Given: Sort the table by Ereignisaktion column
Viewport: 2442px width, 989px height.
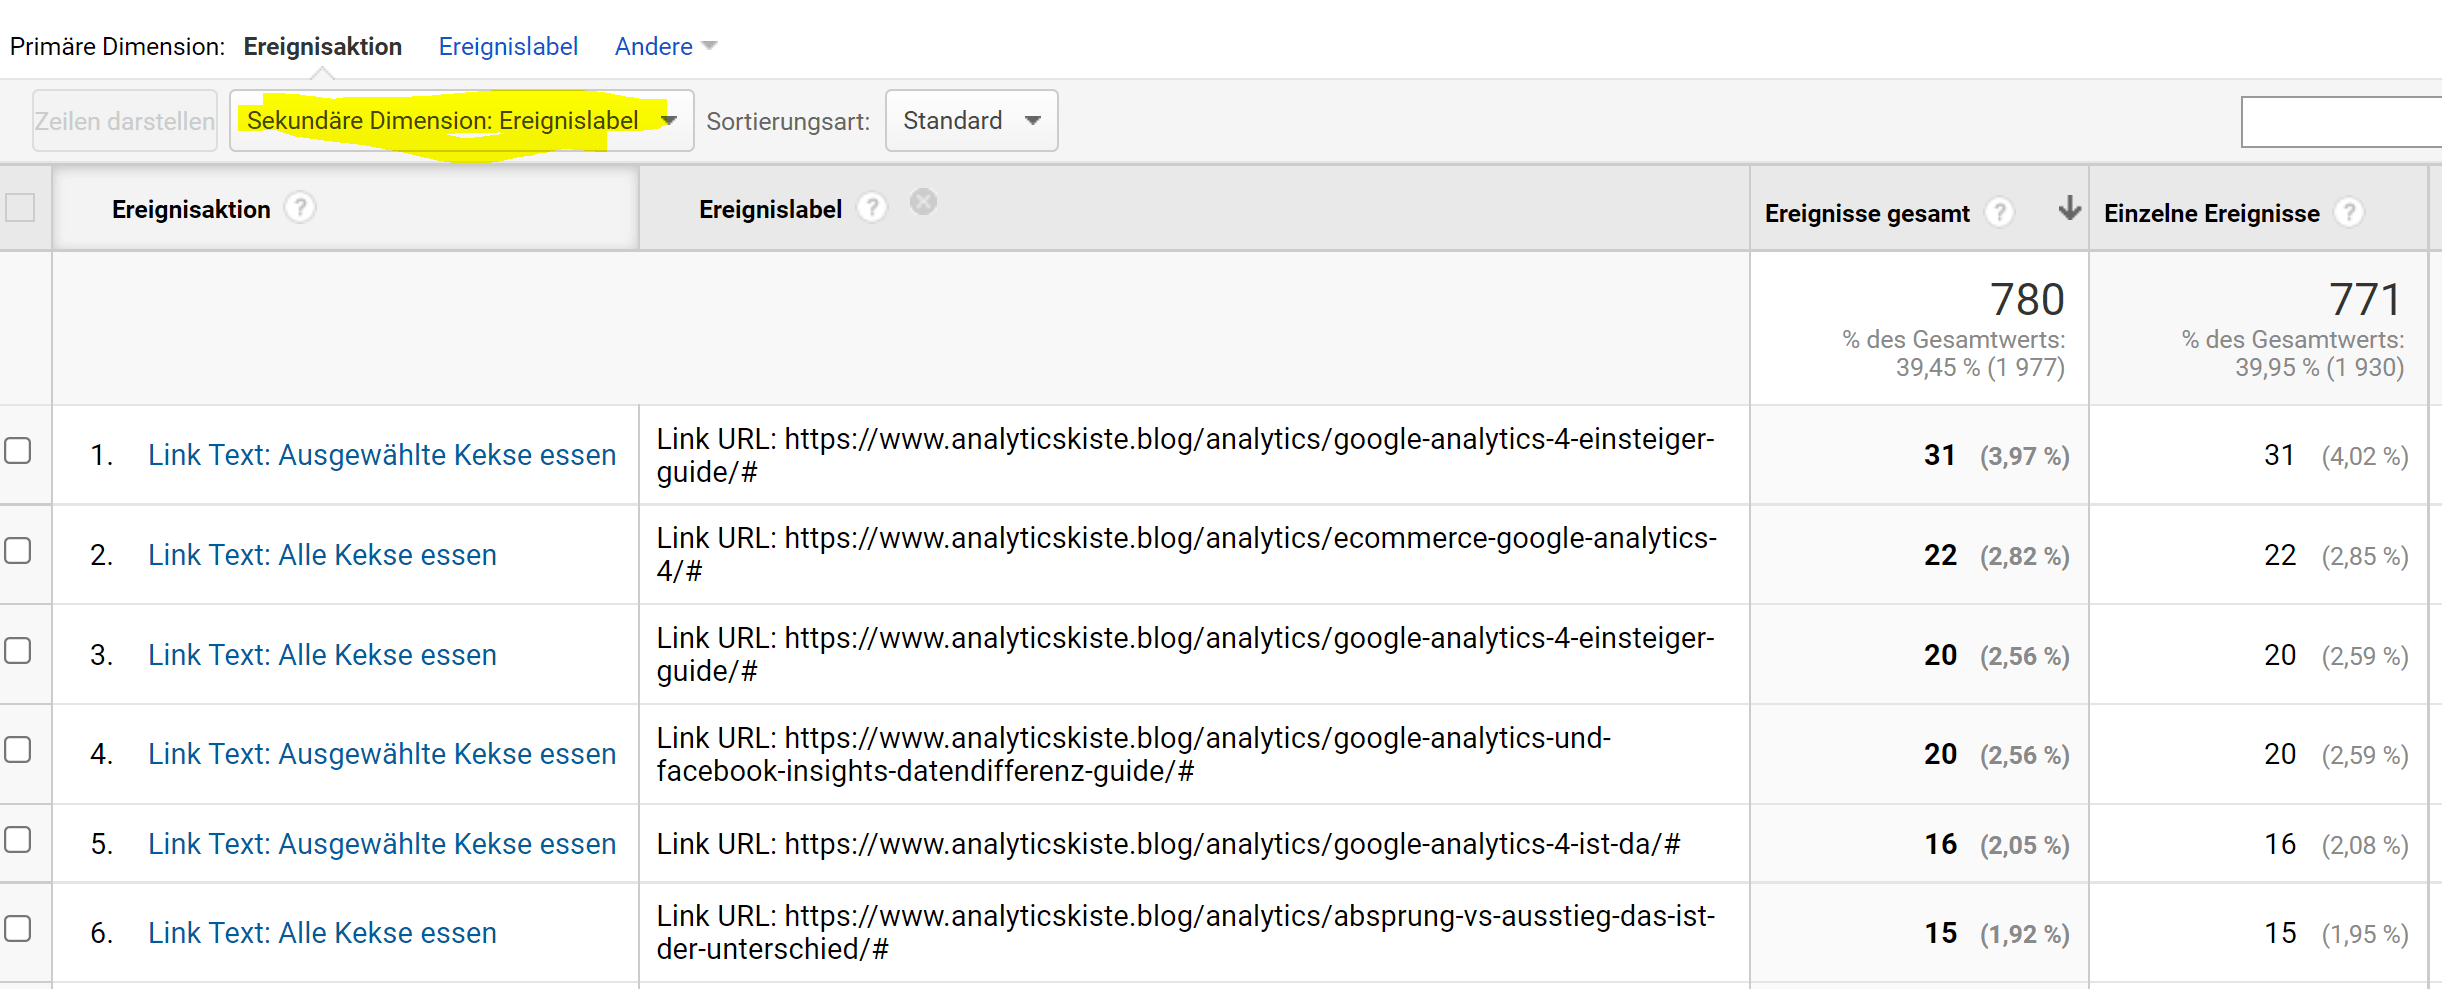Looking at the screenshot, I should (x=191, y=208).
